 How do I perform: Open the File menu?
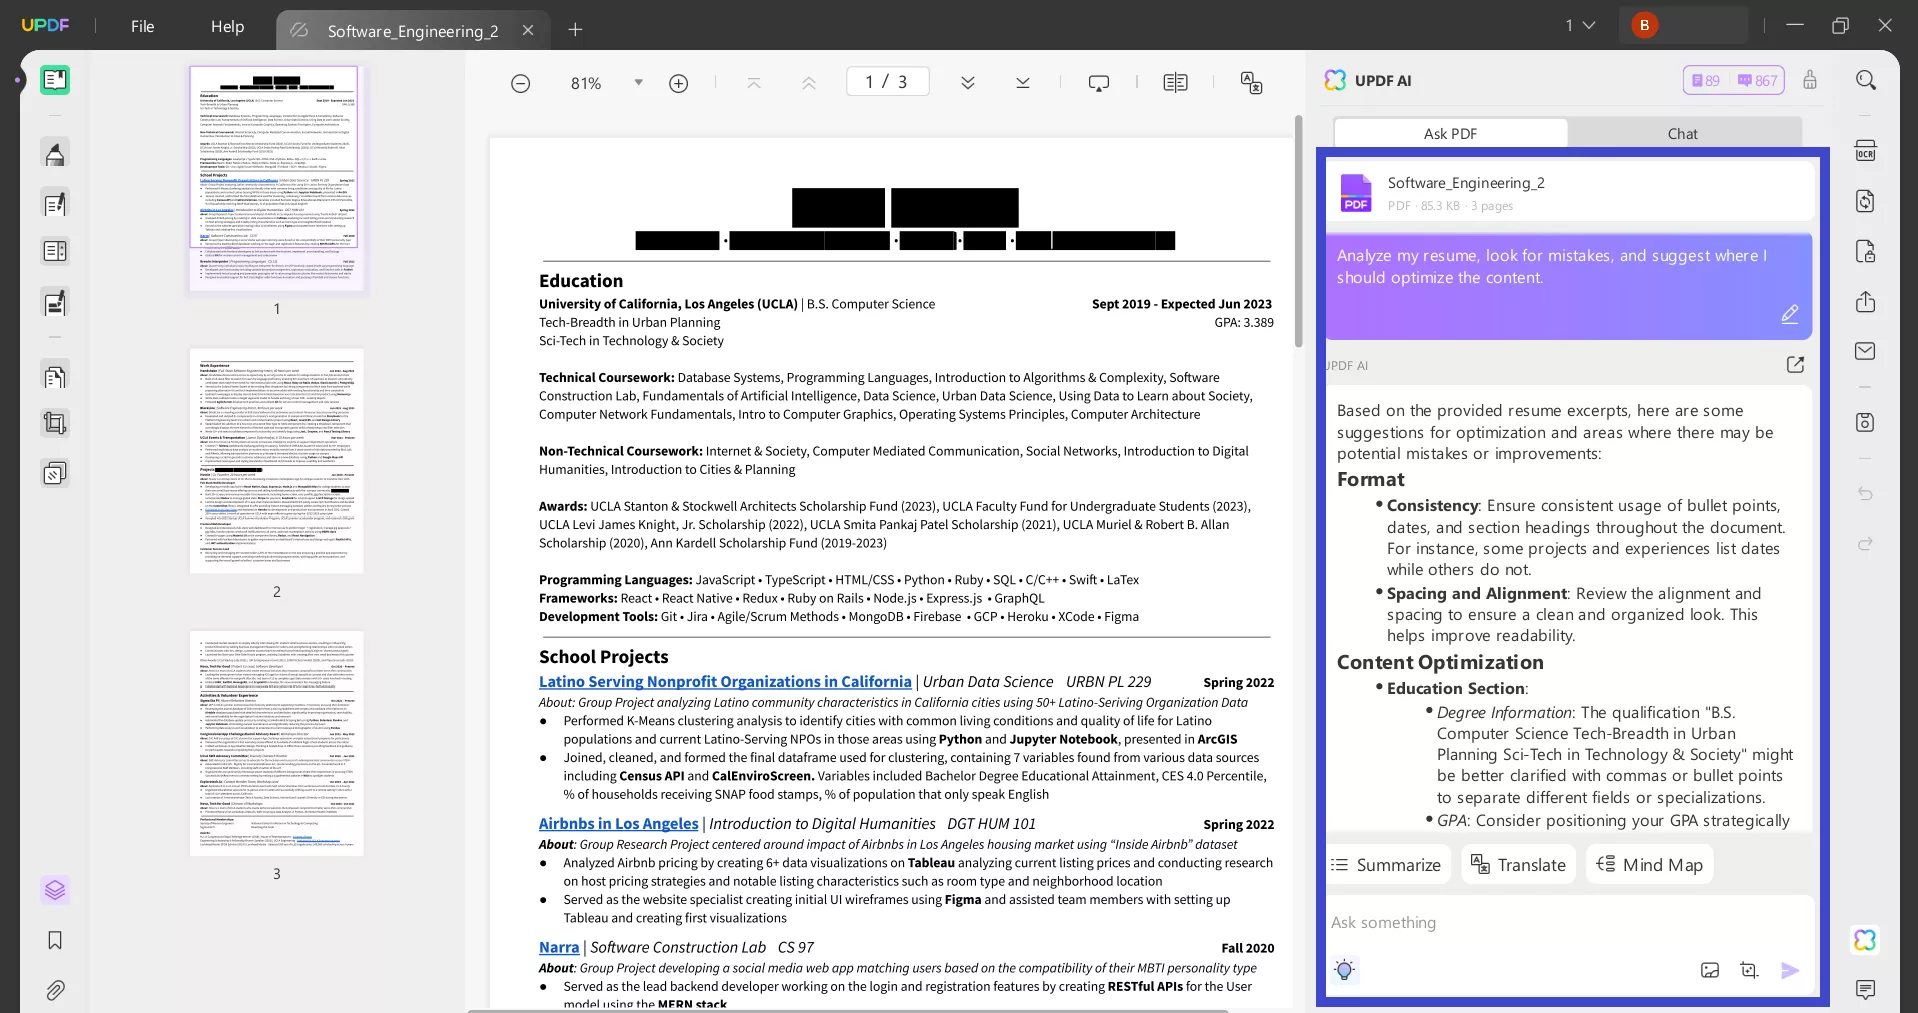click(x=142, y=27)
